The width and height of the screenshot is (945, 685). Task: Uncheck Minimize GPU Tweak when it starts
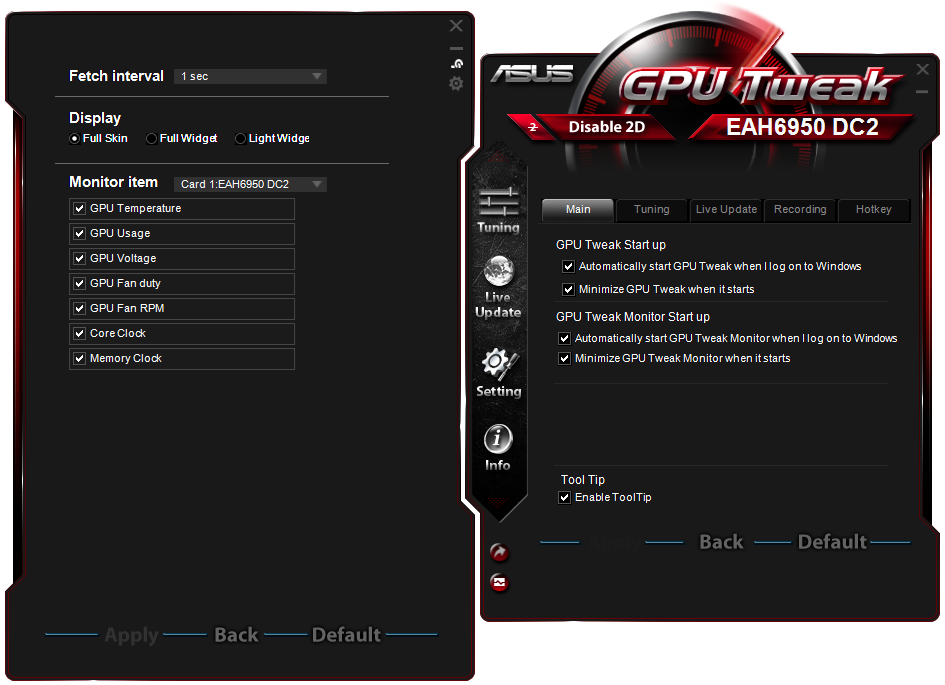[x=568, y=290]
